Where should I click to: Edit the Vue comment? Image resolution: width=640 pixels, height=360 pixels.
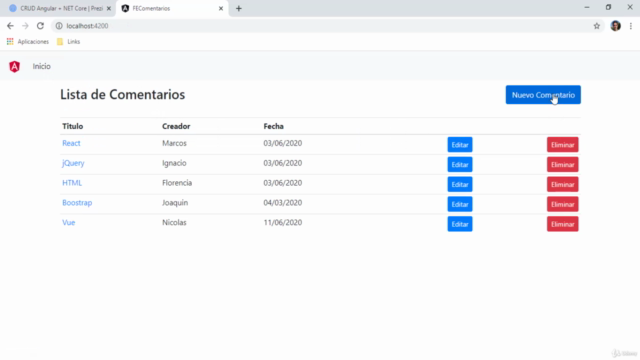460,224
